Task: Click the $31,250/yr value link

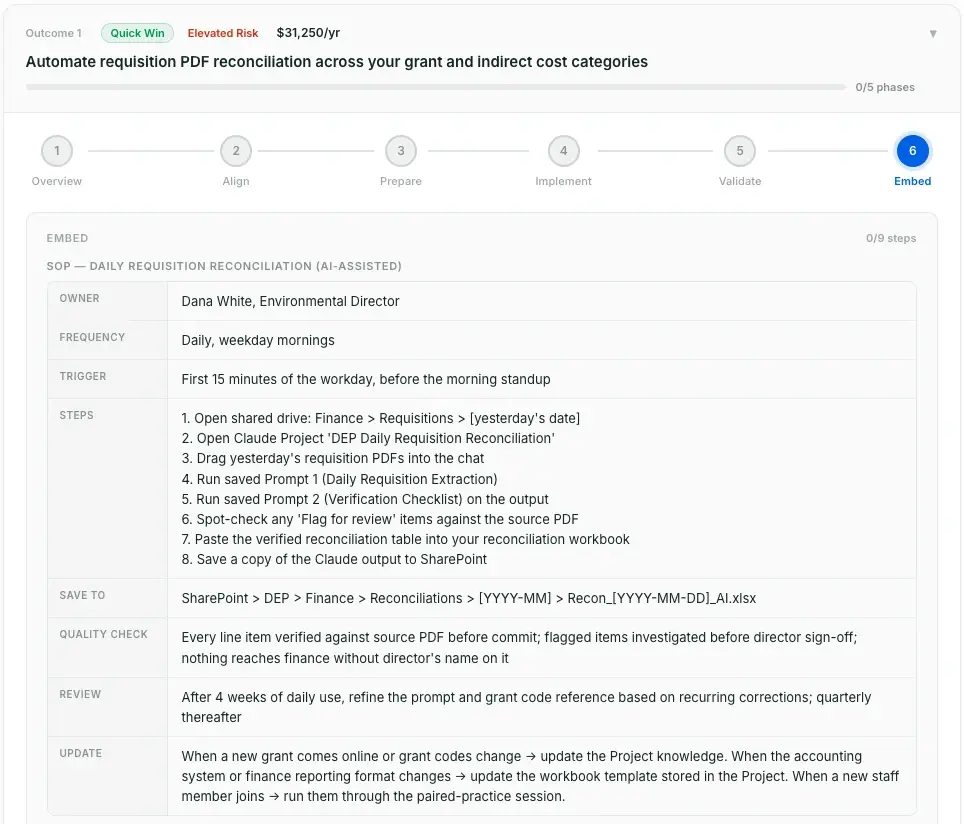Action: (308, 31)
